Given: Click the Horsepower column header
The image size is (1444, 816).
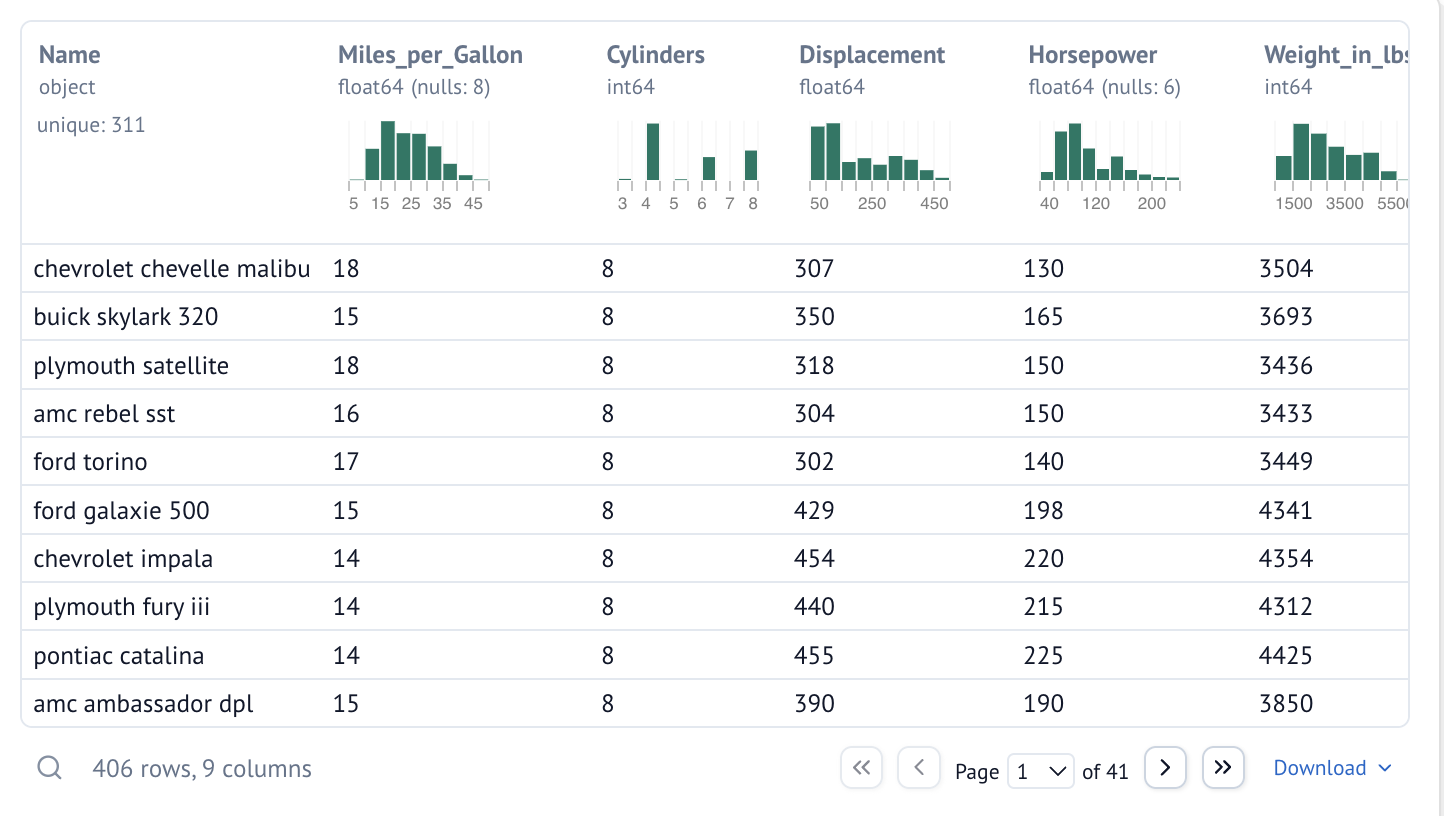Looking at the screenshot, I should pos(1092,55).
